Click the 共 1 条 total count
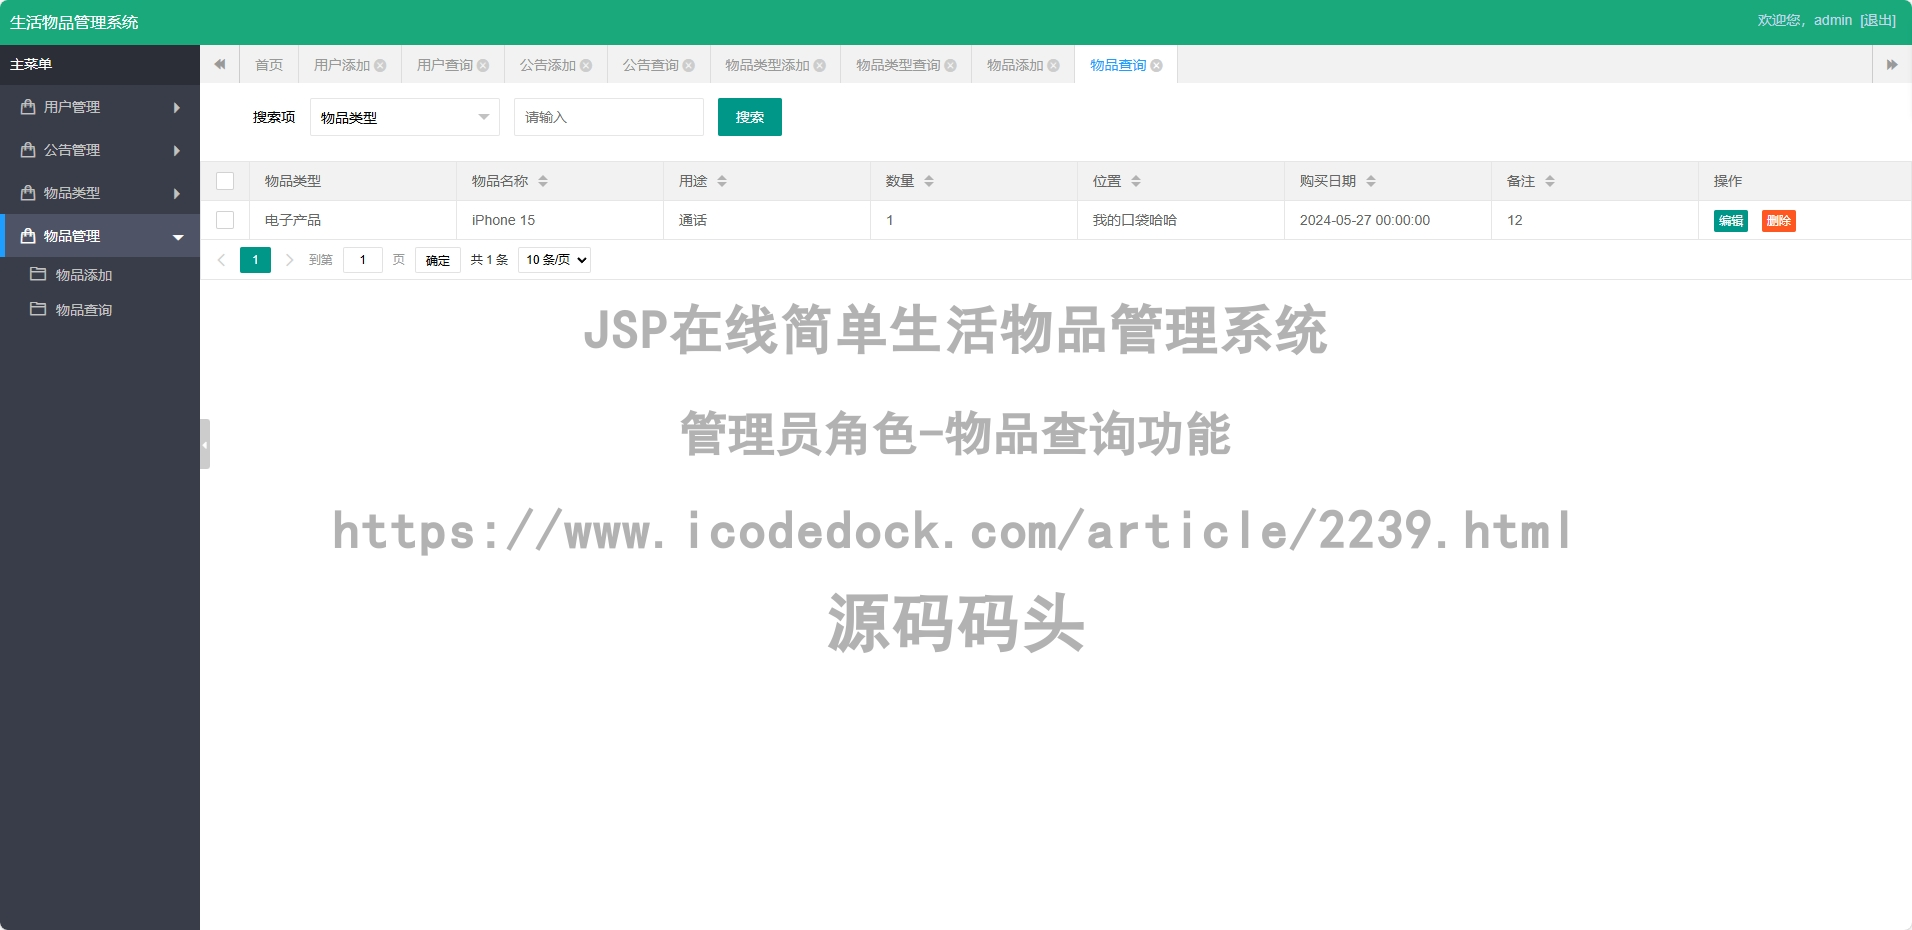This screenshot has height=930, width=1912. (x=490, y=260)
